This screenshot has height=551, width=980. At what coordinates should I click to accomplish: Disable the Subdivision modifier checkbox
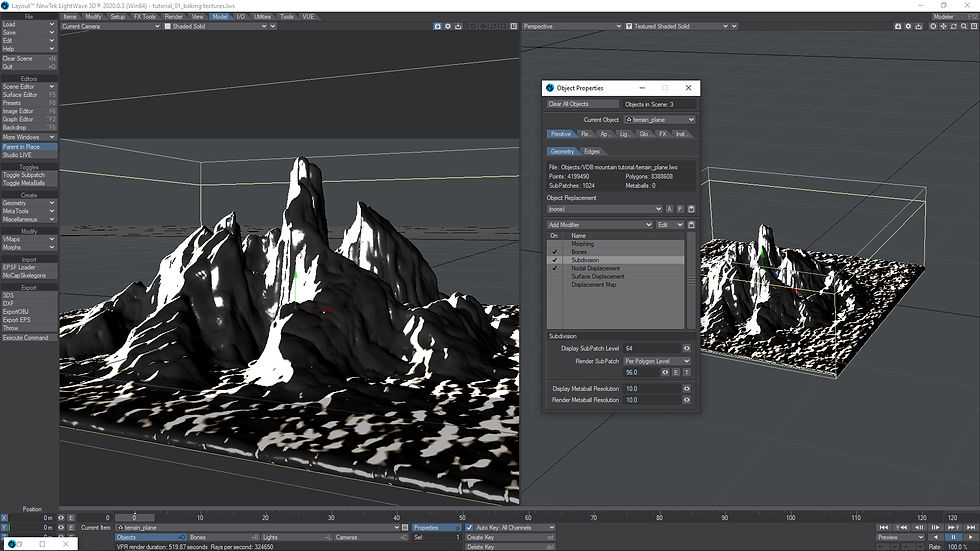tap(554, 260)
